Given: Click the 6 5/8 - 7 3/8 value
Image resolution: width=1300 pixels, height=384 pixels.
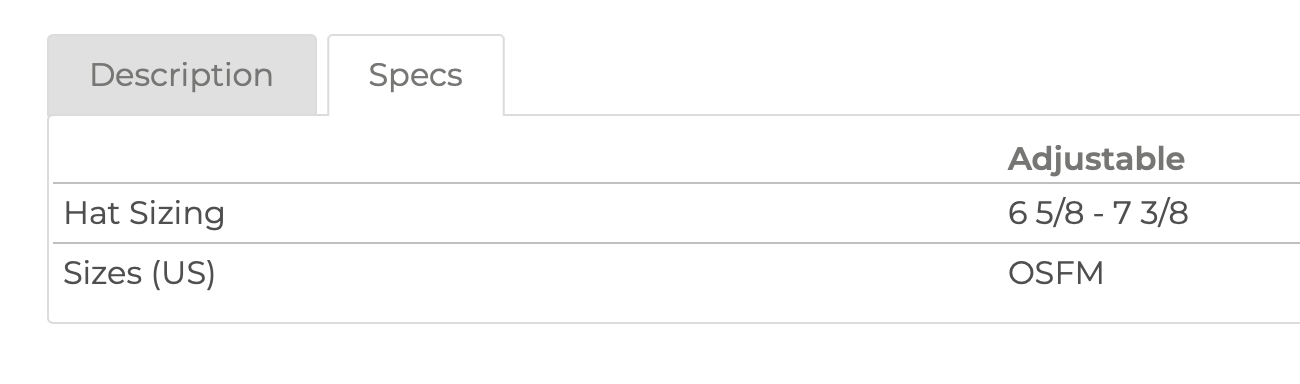Looking at the screenshot, I should 1098,213.
